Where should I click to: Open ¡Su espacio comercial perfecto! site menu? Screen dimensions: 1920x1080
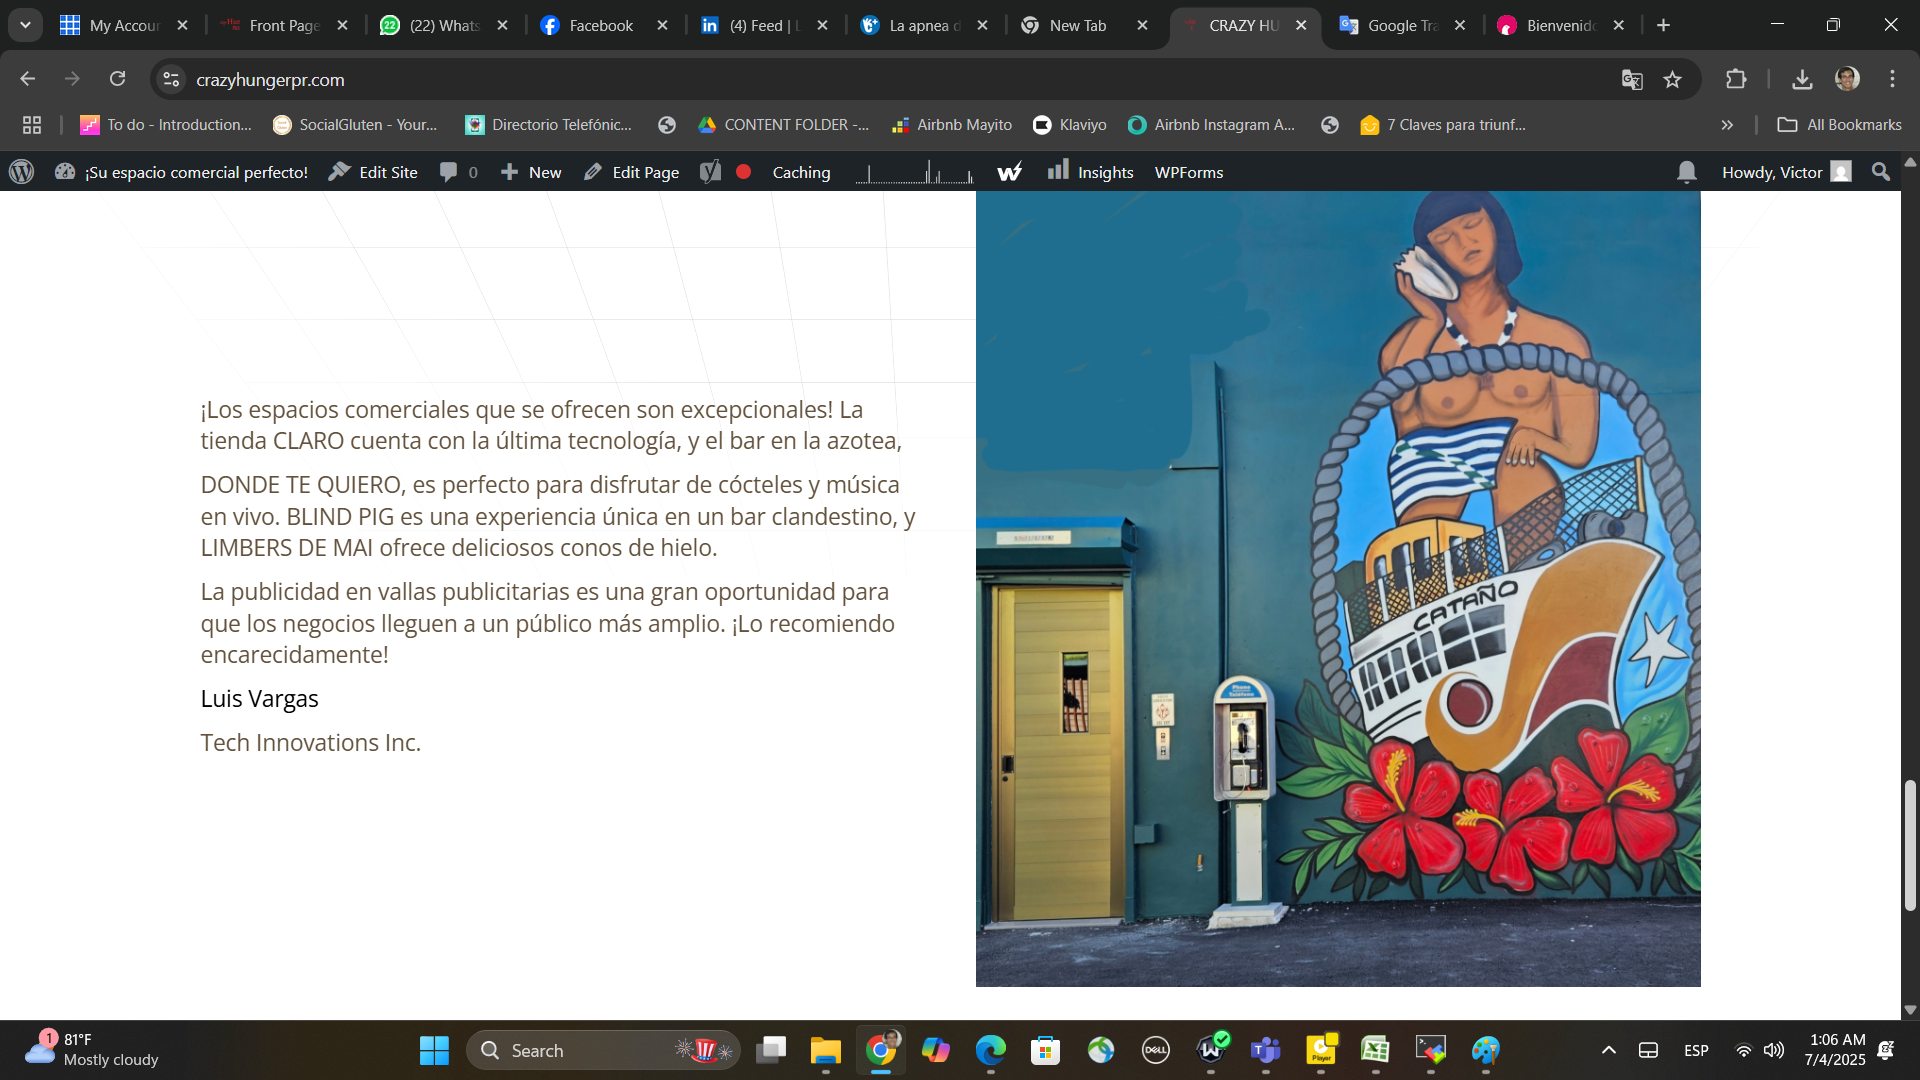181,172
